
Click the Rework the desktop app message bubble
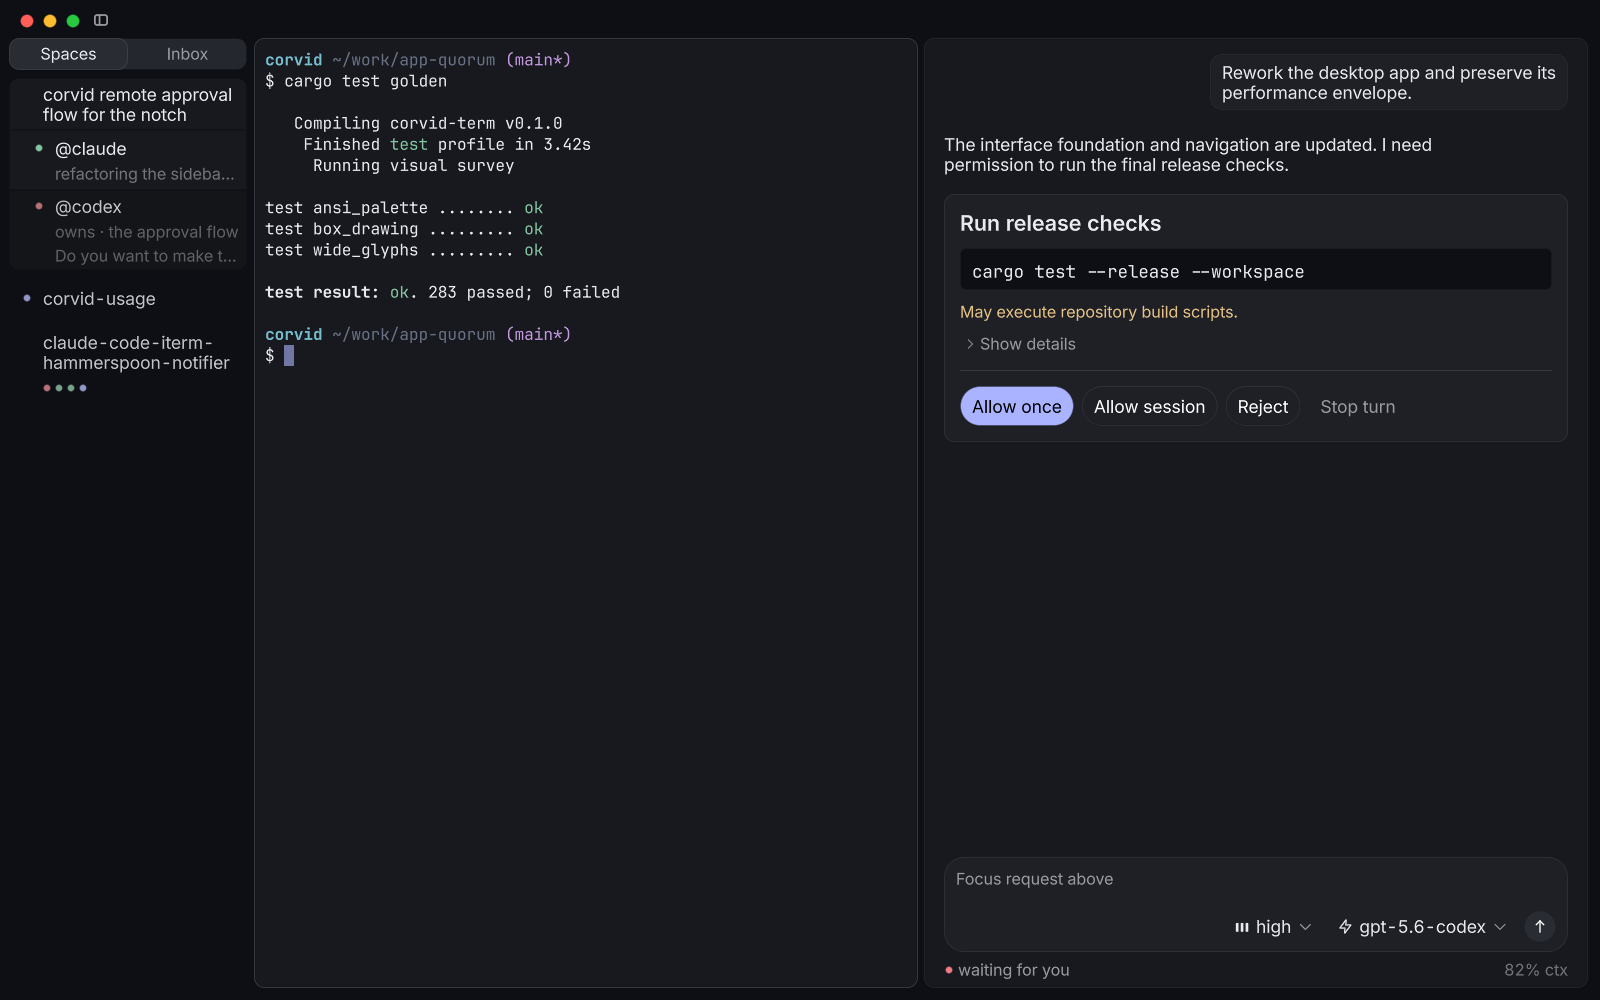pos(1388,83)
